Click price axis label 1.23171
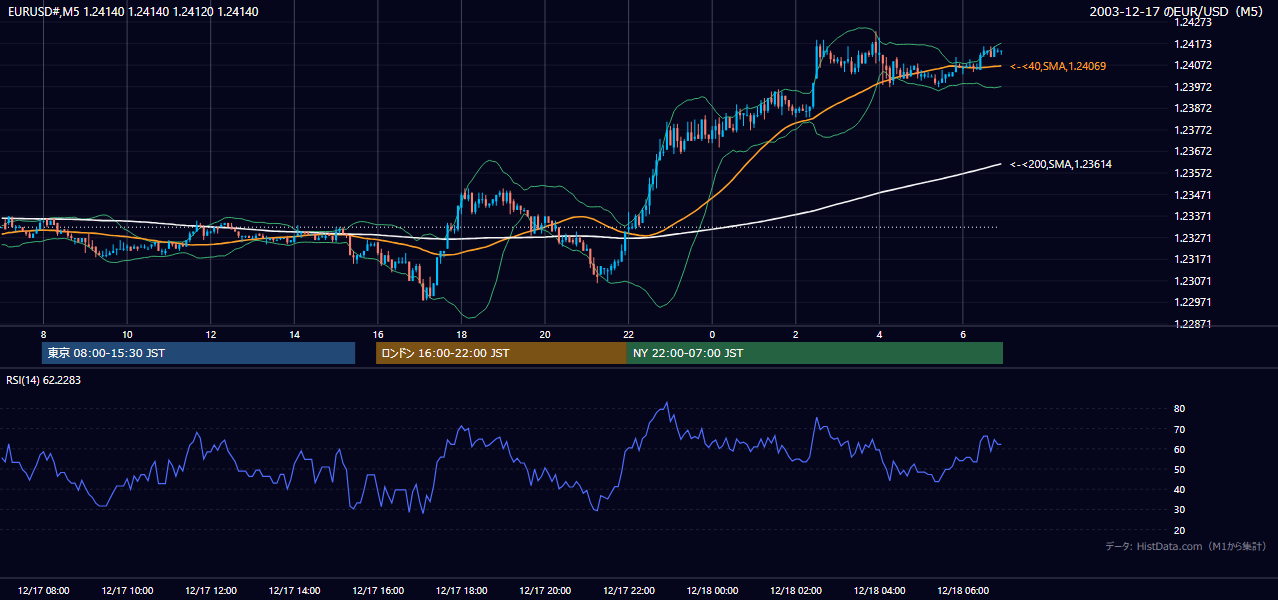Image resolution: width=1278 pixels, height=600 pixels. (1193, 259)
